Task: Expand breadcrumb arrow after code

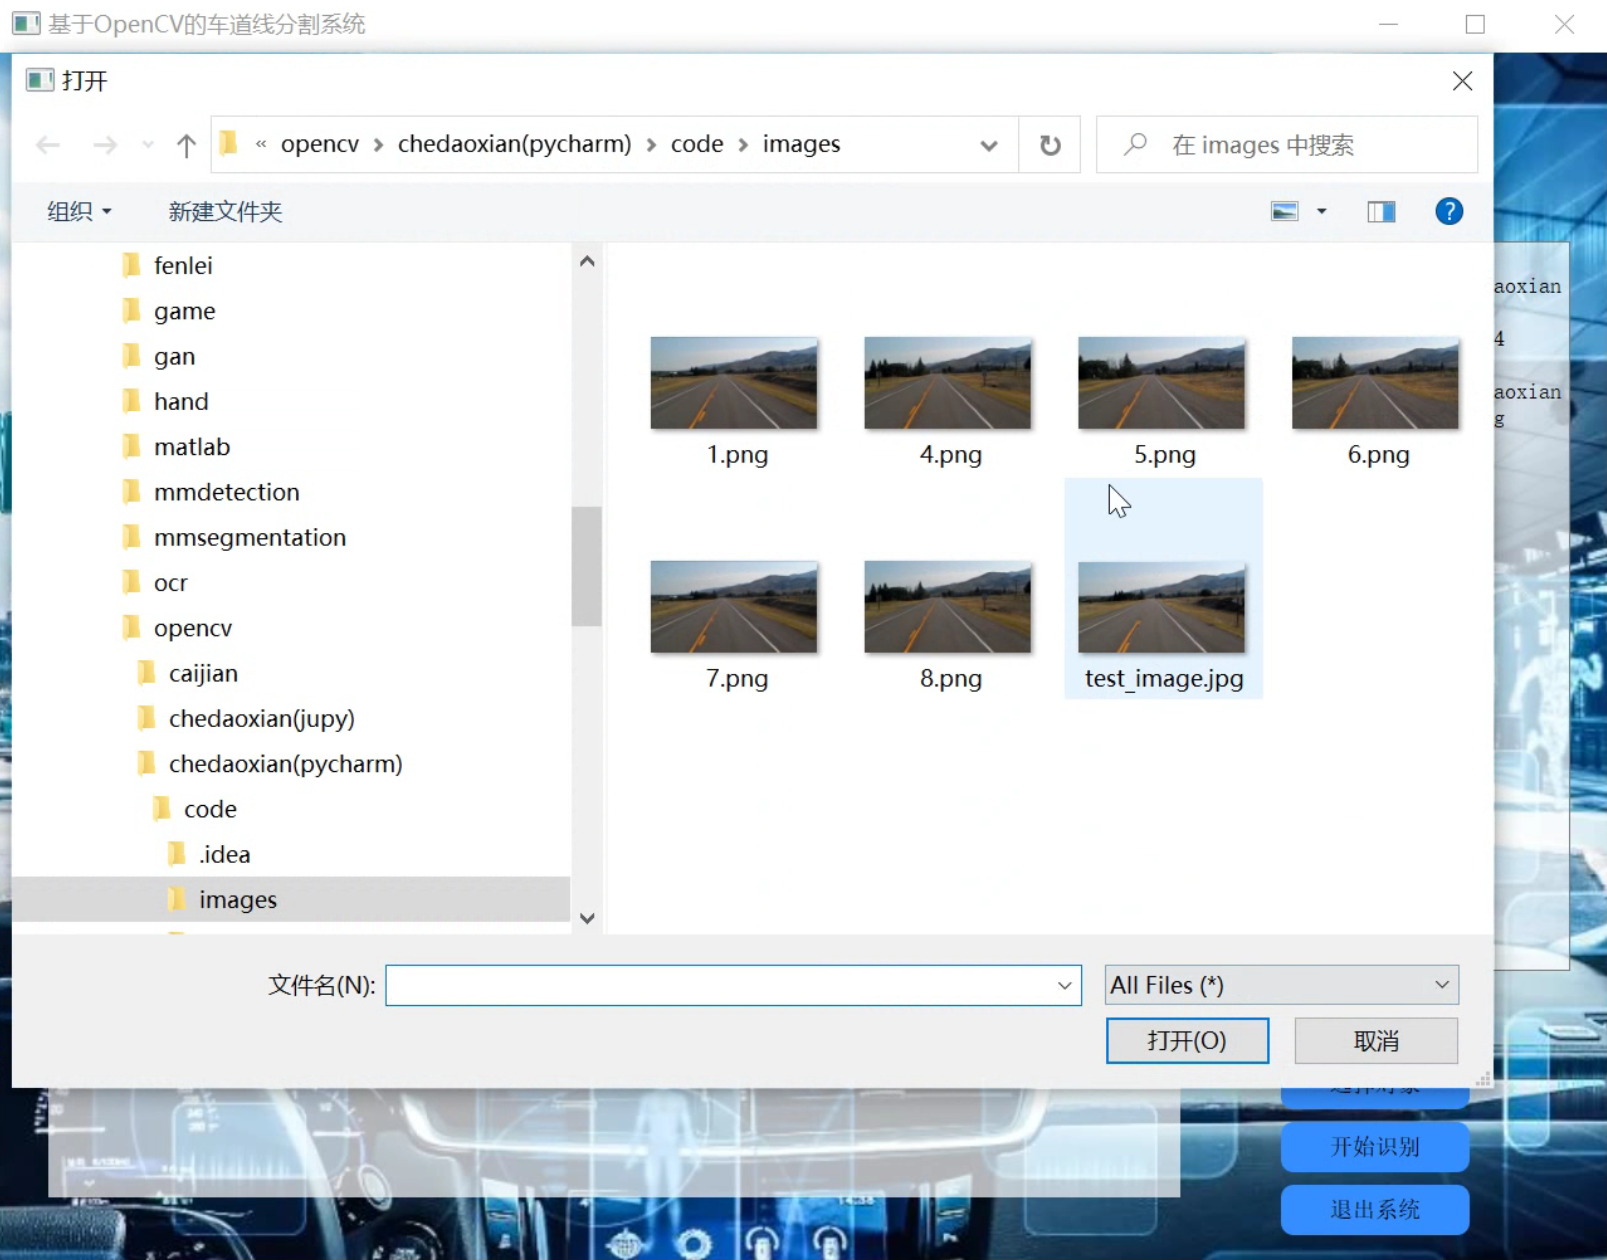Action: point(743,145)
